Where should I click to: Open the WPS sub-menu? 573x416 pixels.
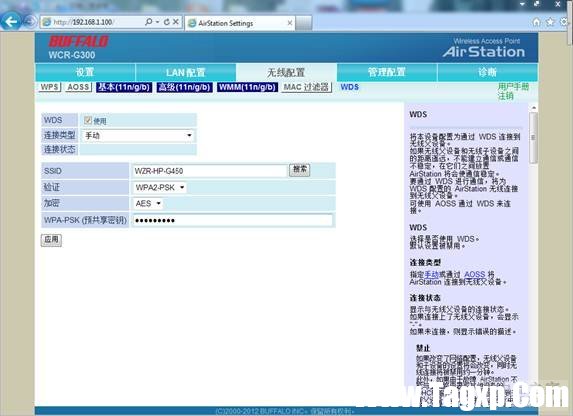(49, 87)
